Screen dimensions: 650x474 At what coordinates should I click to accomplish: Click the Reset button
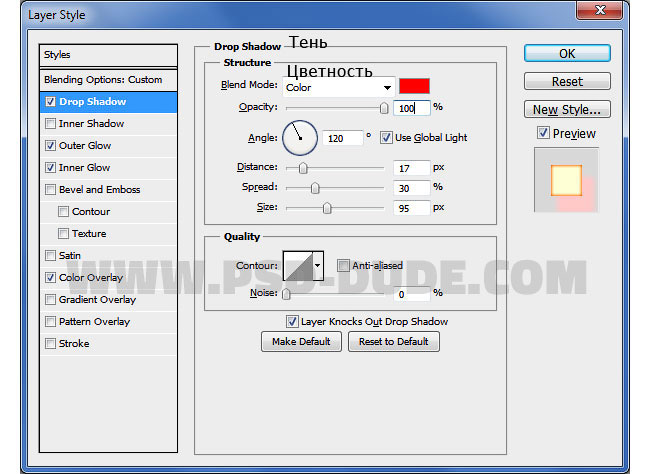(567, 81)
